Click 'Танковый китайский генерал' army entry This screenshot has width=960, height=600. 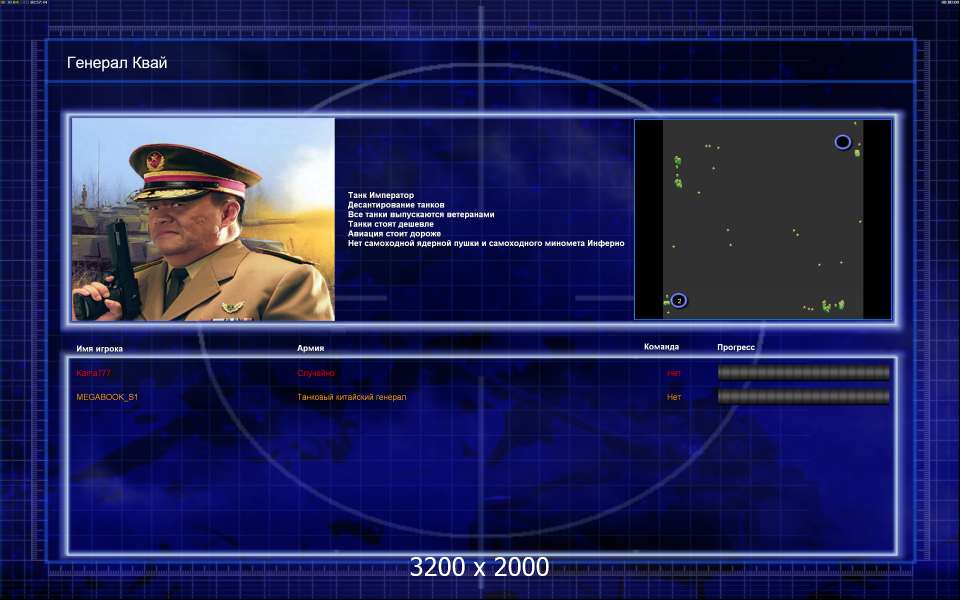click(x=351, y=397)
